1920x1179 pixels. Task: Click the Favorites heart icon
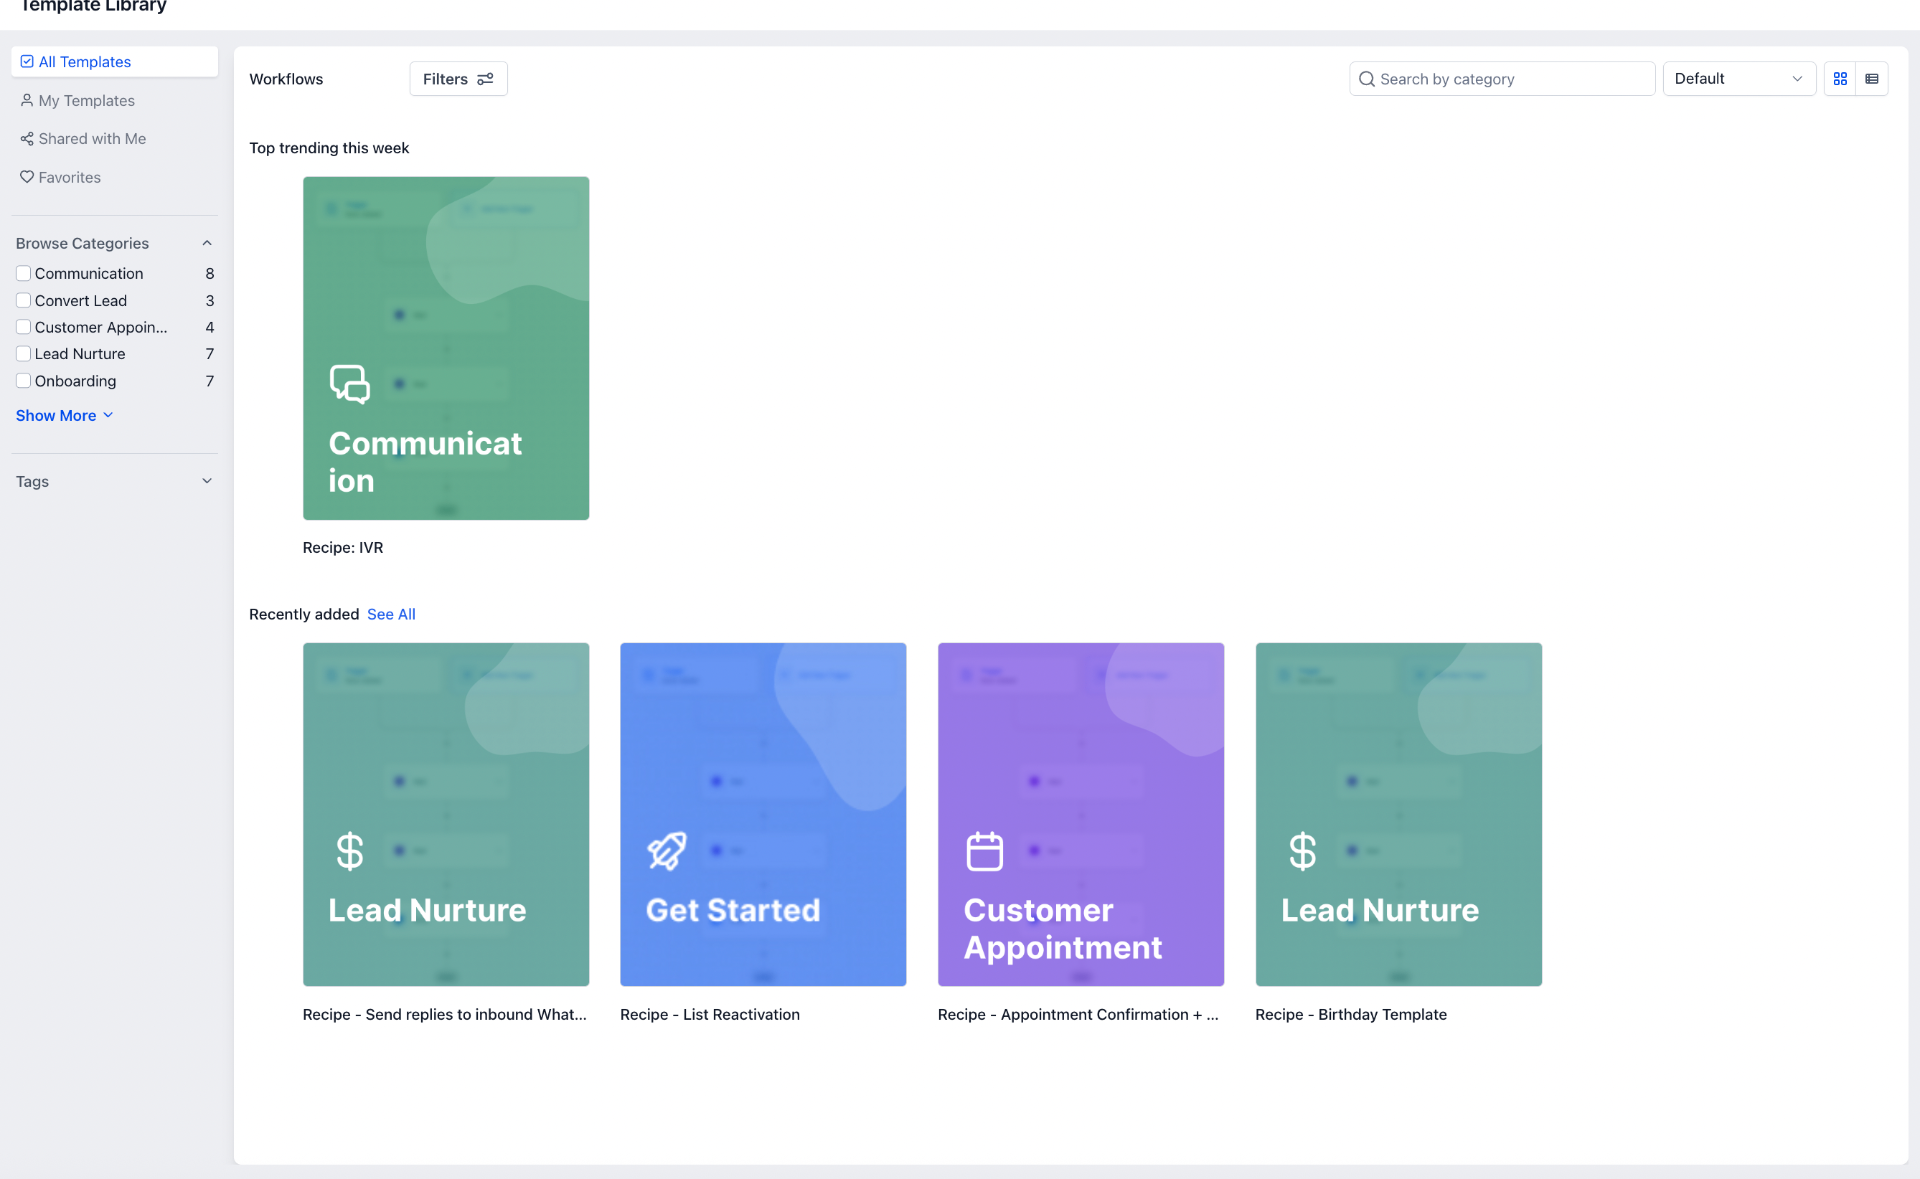tap(27, 177)
